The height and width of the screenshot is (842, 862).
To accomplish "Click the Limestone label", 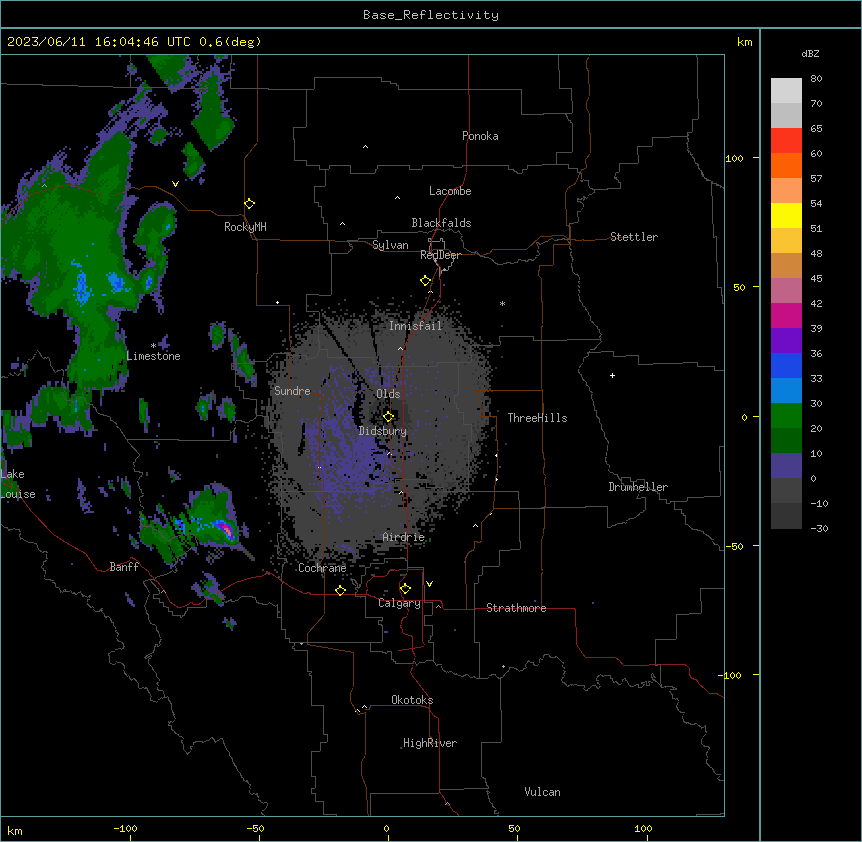I will click(153, 356).
